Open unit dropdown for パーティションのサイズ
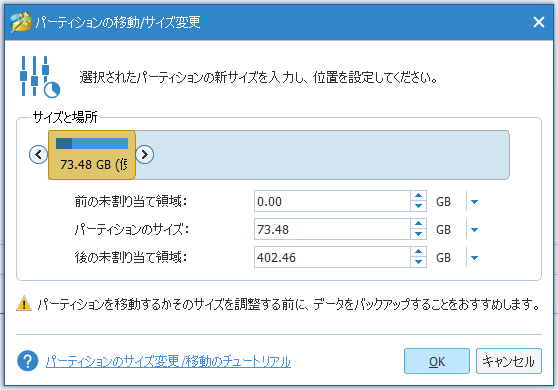The width and height of the screenshot is (558, 390). click(x=474, y=230)
